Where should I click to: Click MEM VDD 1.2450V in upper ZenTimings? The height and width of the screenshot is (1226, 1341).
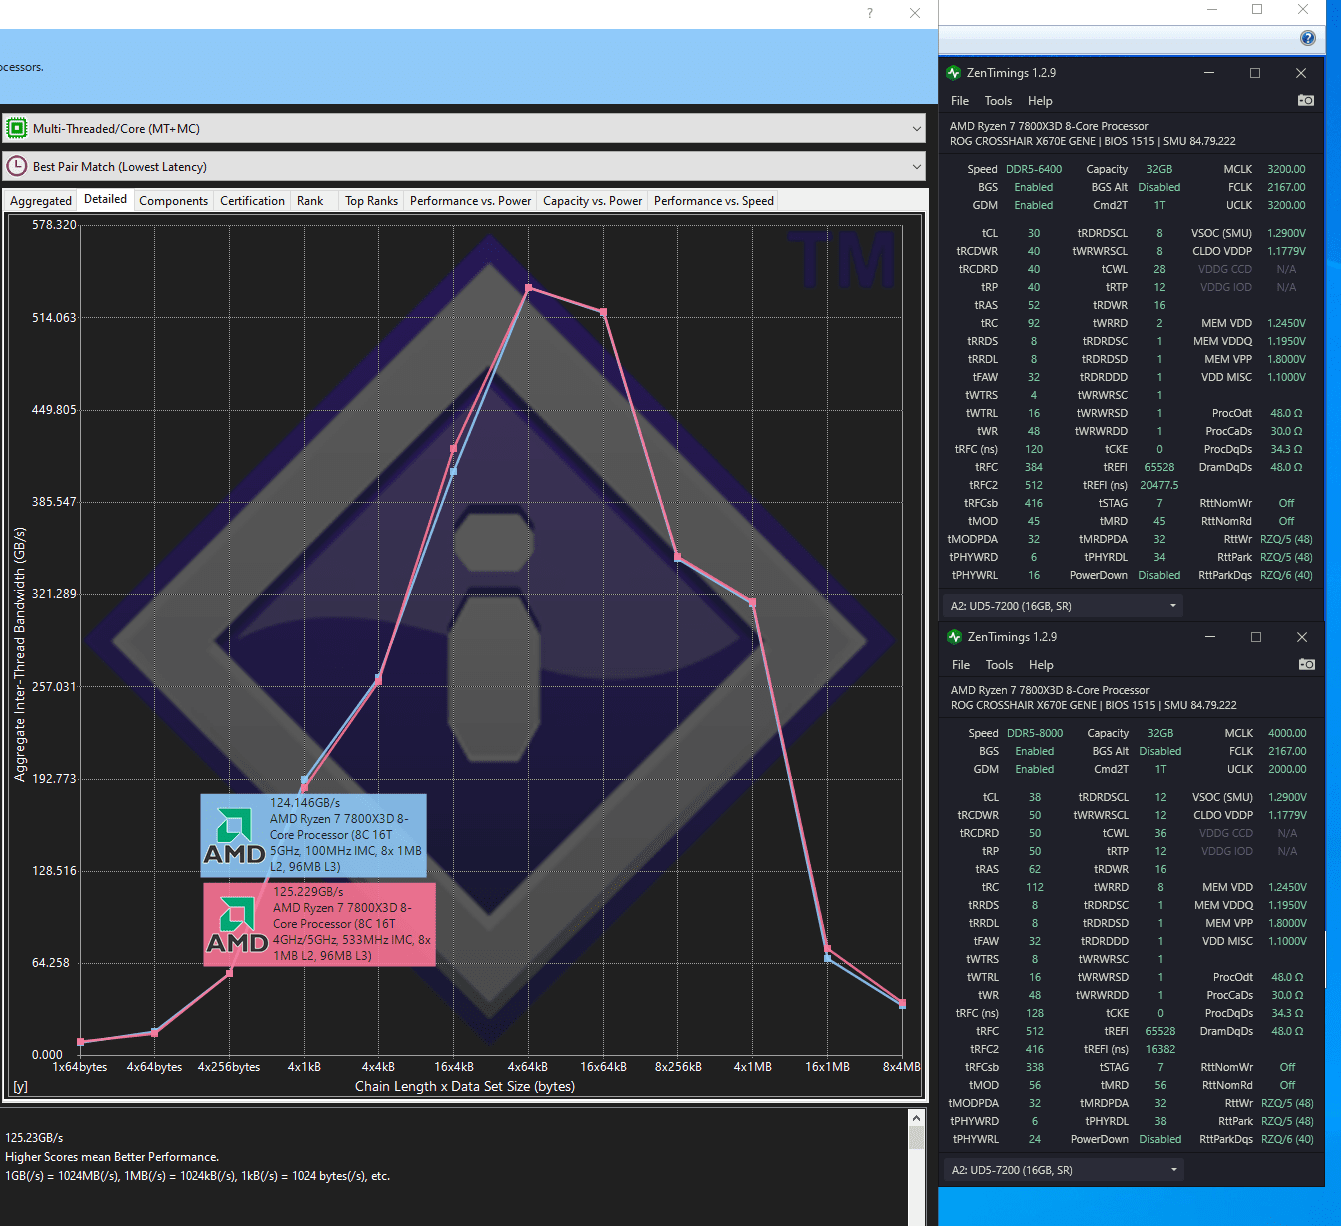(1286, 323)
